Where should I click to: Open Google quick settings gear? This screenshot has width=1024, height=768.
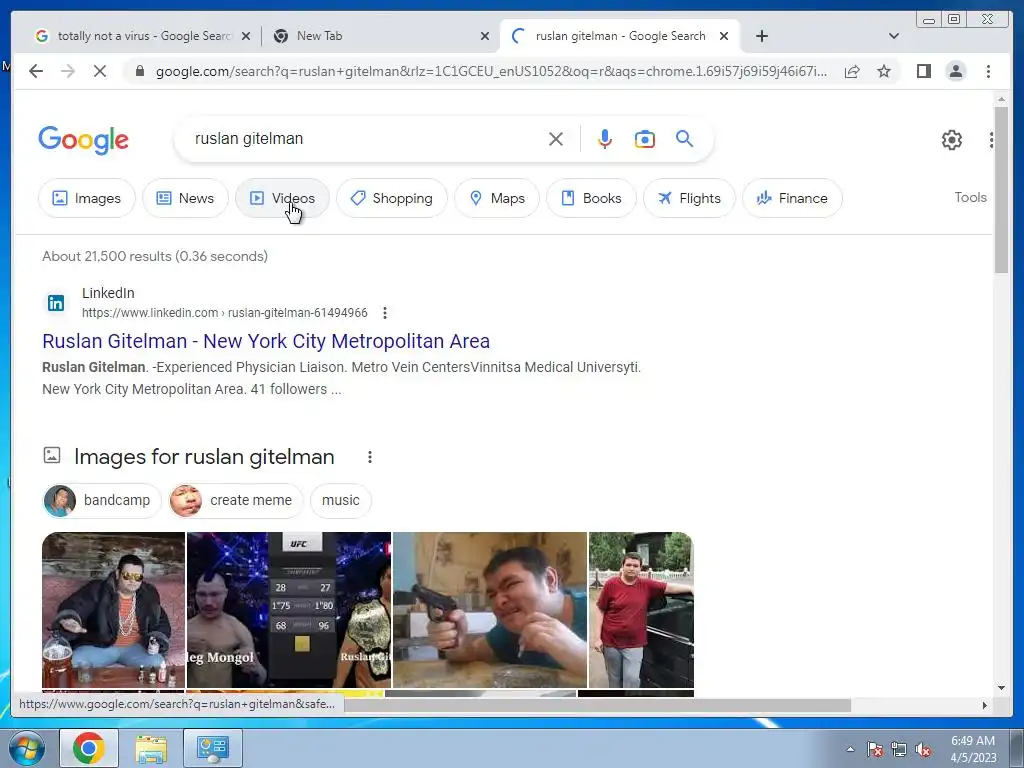(952, 140)
